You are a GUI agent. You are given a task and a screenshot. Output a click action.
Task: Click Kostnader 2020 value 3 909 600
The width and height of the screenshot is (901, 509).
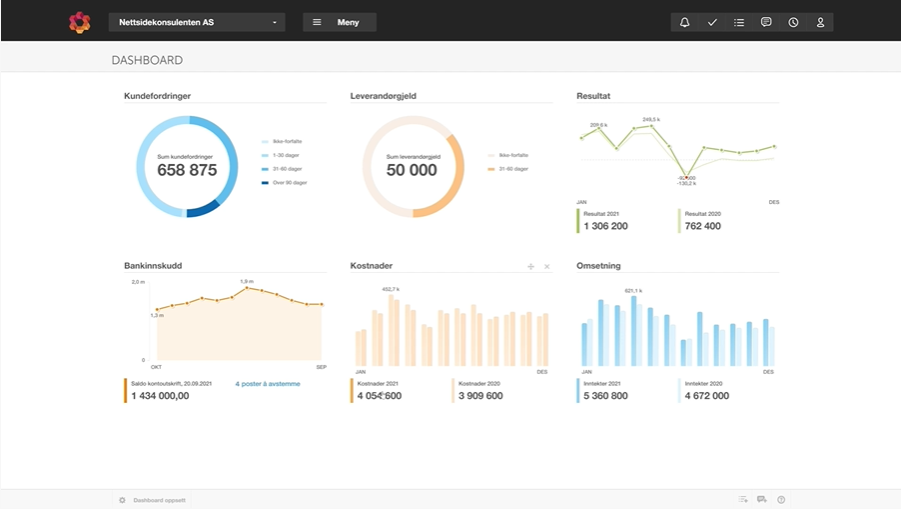480,396
